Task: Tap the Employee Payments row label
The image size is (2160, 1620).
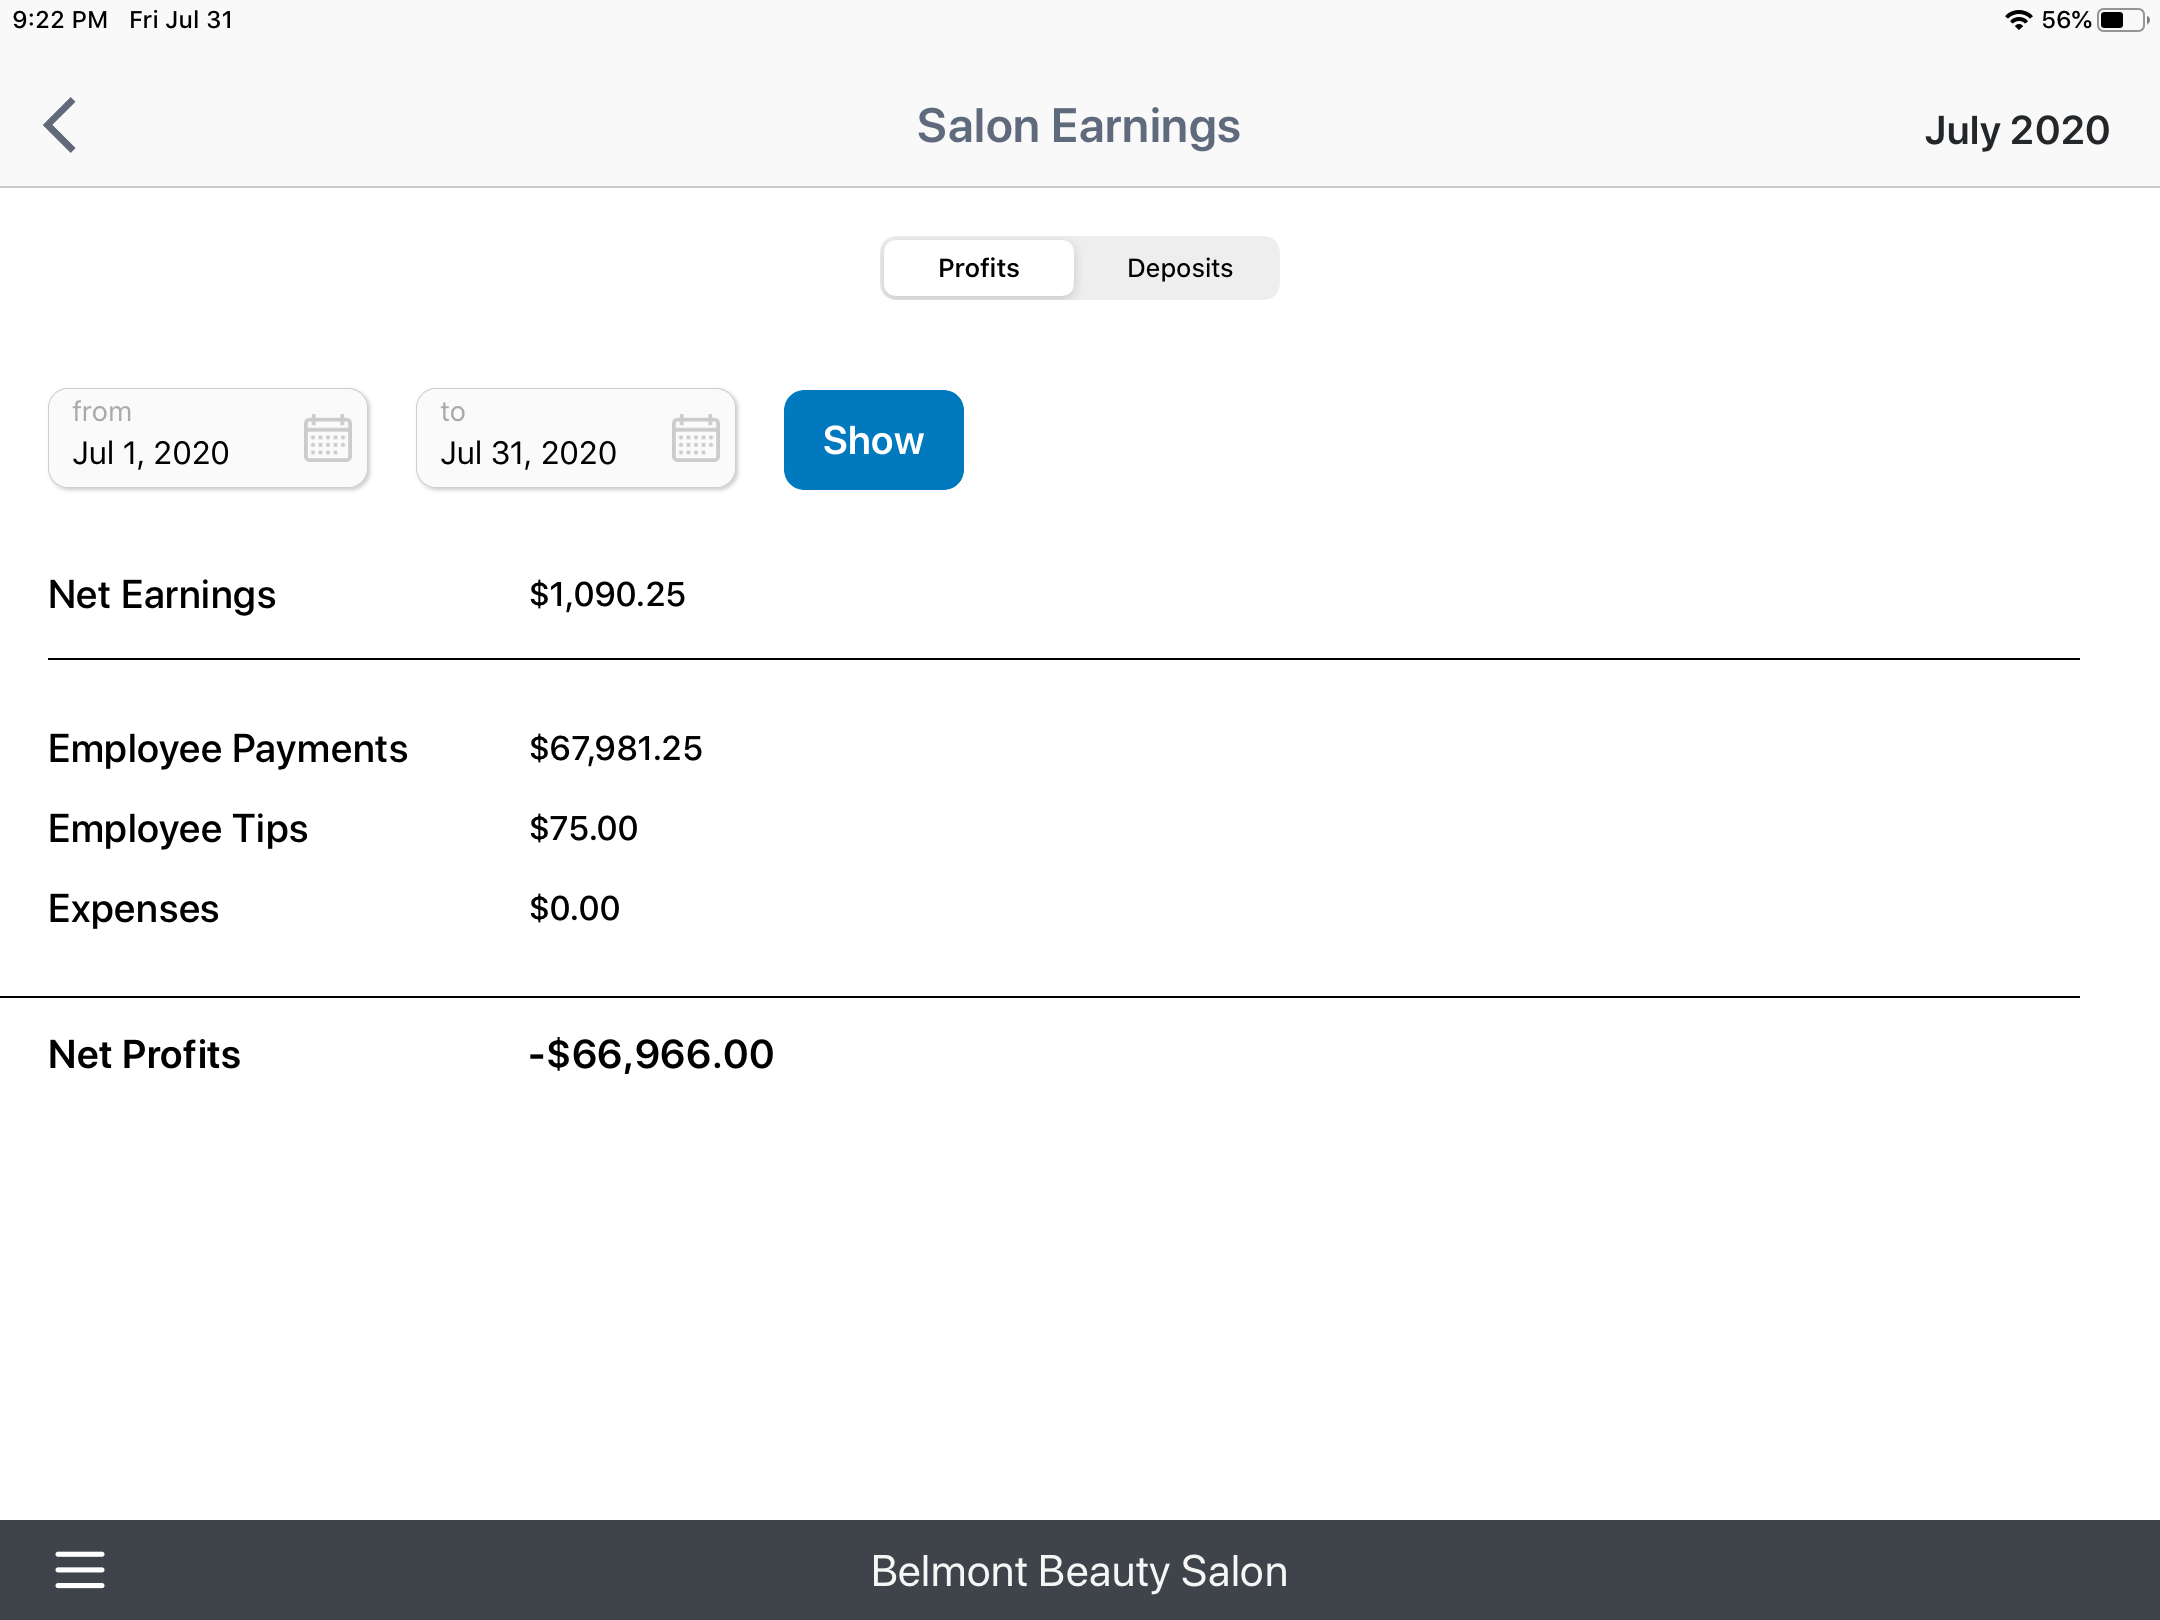Action: coord(228,749)
